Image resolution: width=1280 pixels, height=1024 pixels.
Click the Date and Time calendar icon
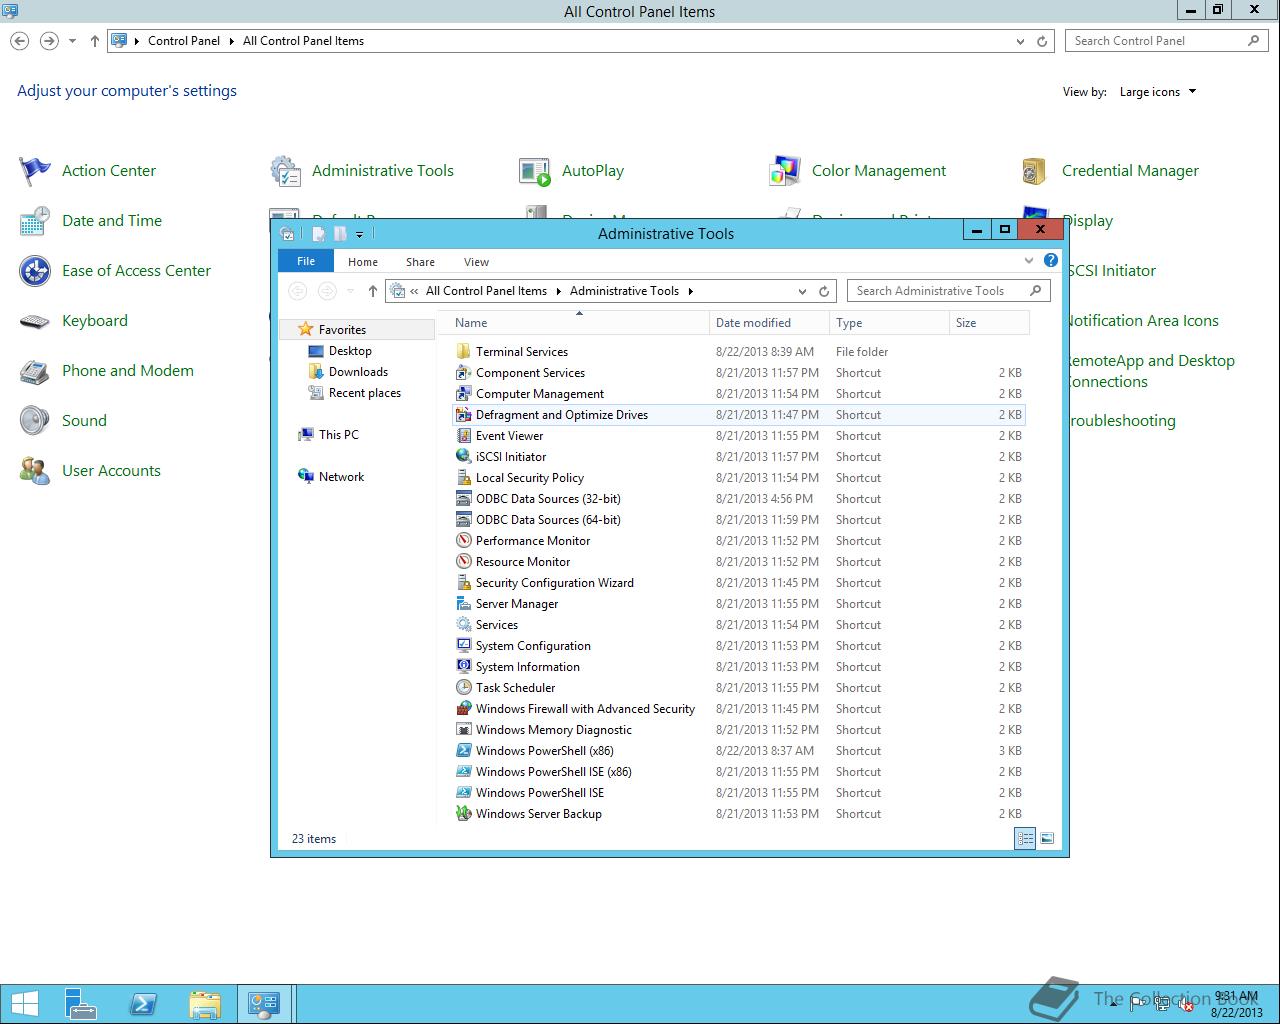pos(35,221)
